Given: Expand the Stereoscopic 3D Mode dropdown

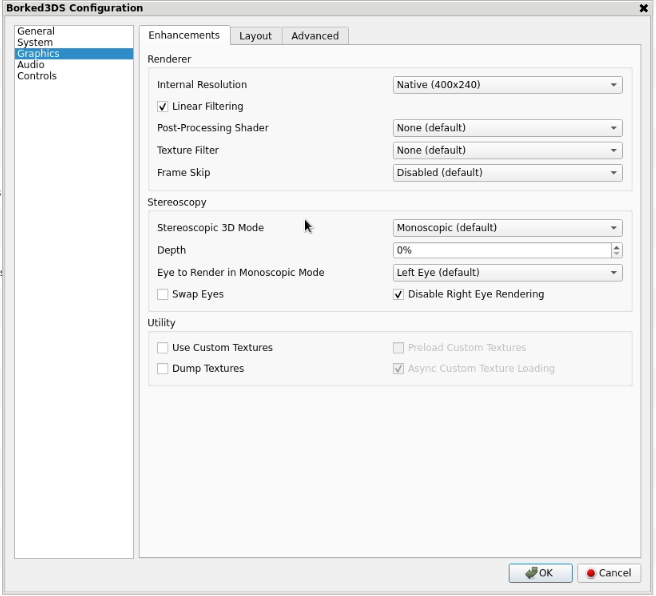Looking at the screenshot, I should pyautogui.click(x=507, y=228).
